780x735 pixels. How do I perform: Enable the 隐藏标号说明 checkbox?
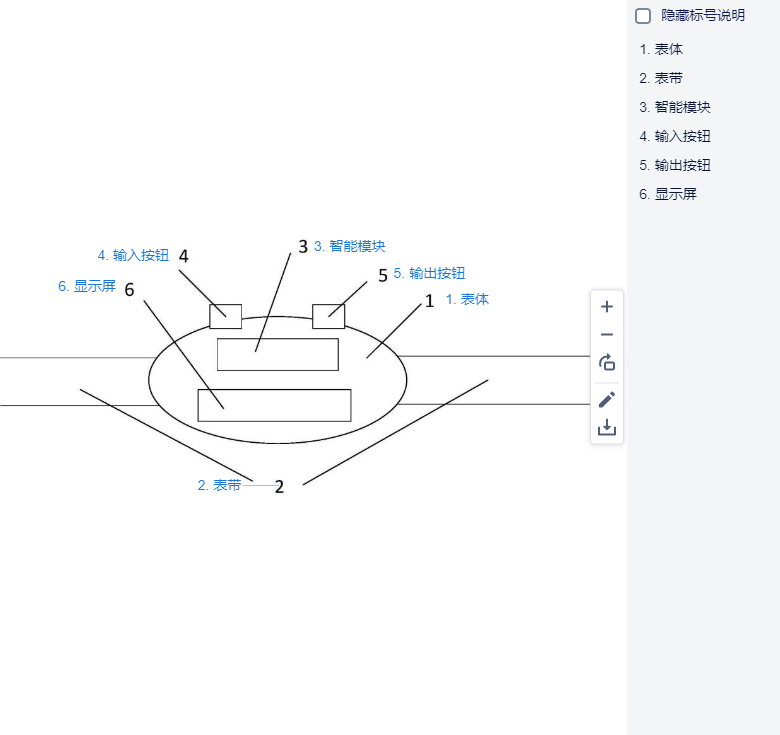point(643,16)
